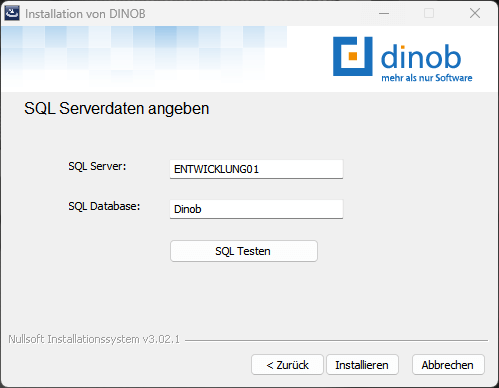Click the 'SQL Server:' label

97,166
